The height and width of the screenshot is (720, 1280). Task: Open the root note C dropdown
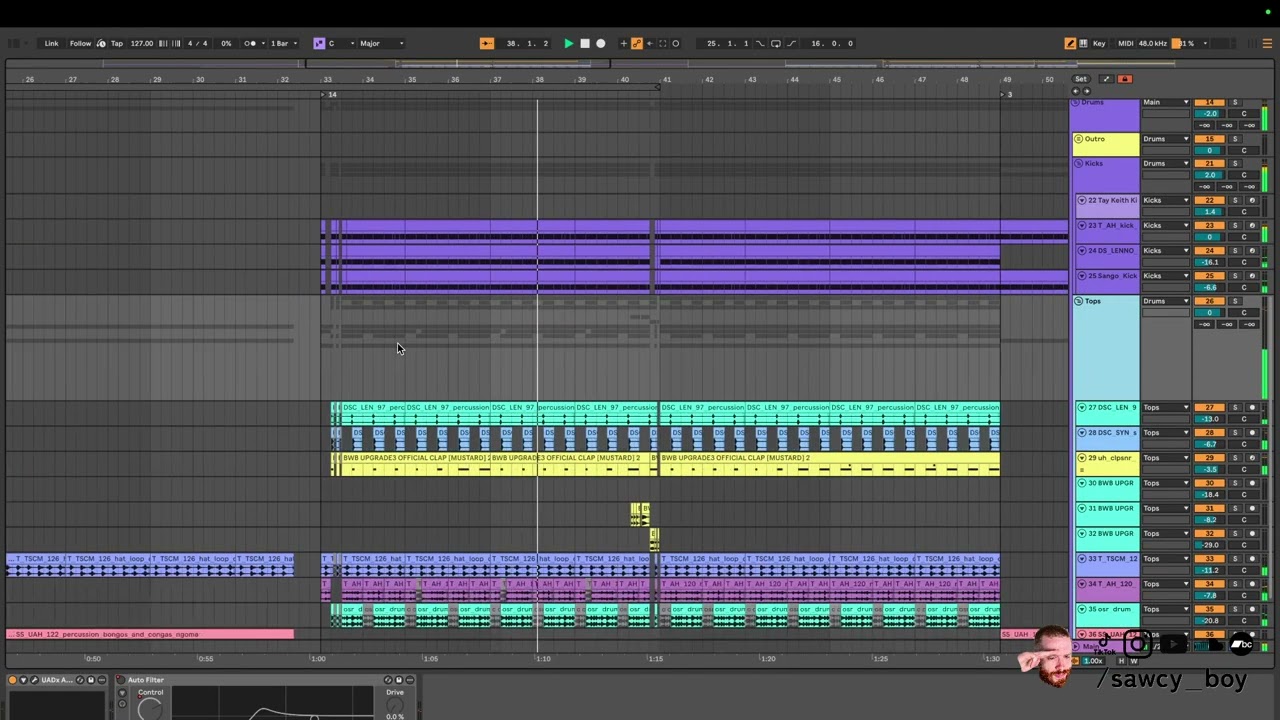[x=341, y=43]
